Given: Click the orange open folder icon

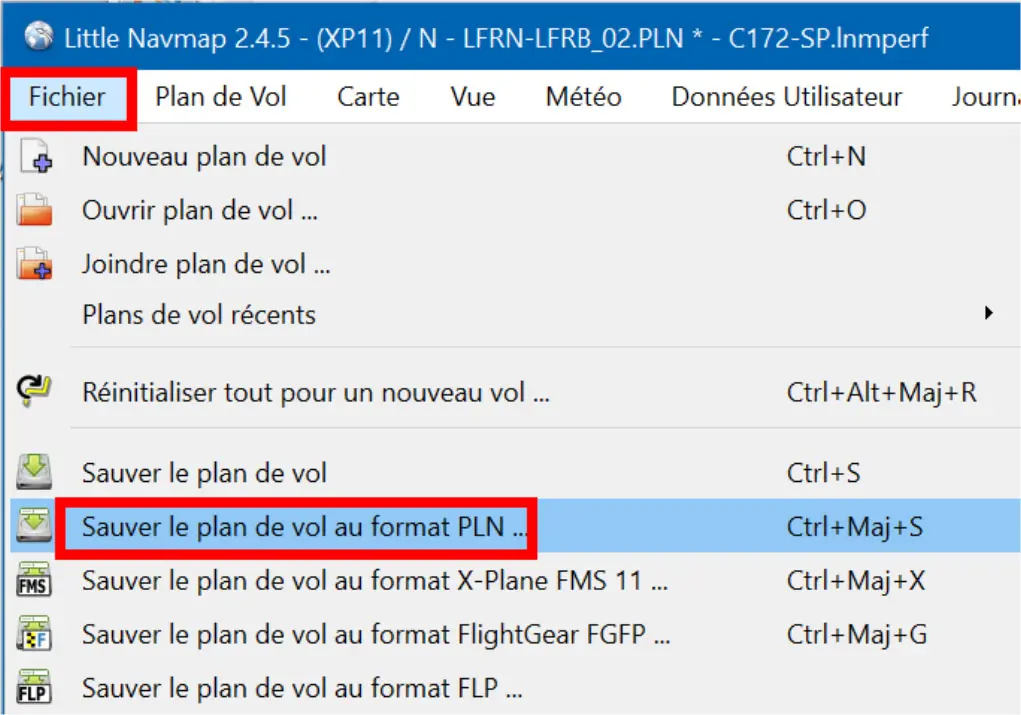Looking at the screenshot, I should coord(35,210).
